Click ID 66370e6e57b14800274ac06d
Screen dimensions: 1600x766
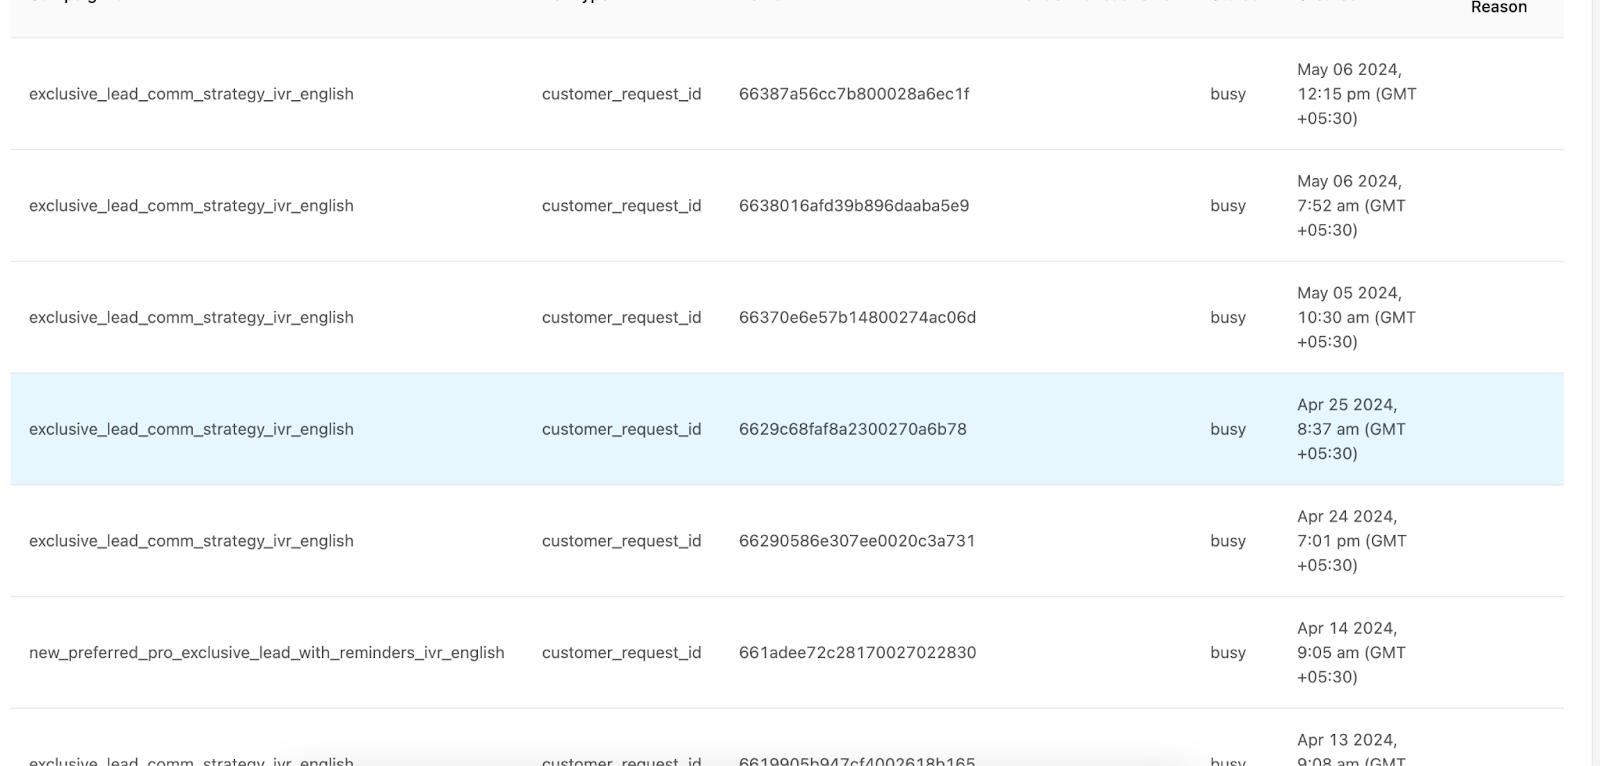tap(857, 318)
